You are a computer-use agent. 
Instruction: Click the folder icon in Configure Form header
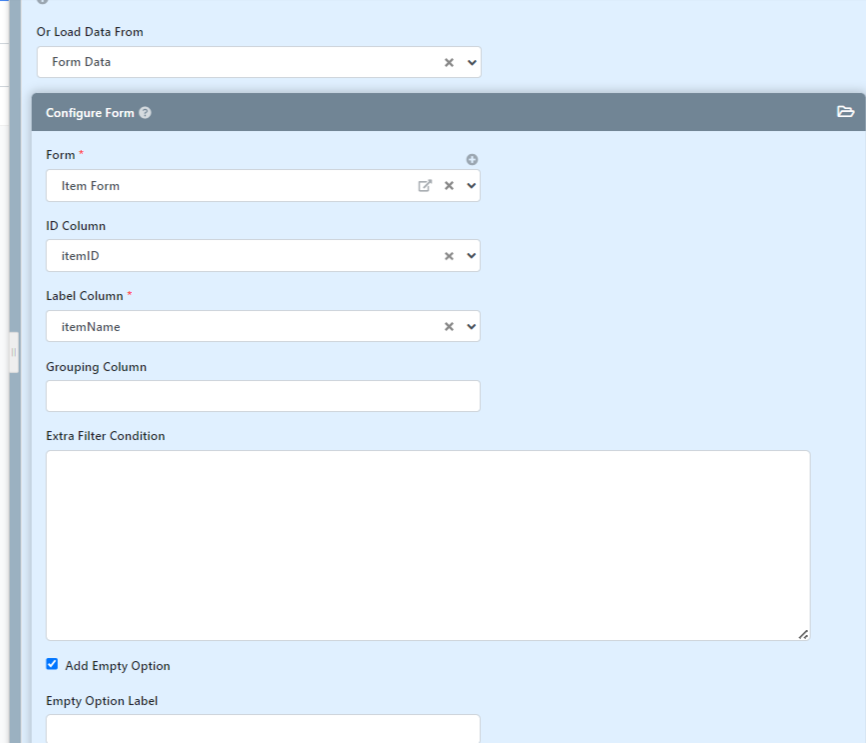click(845, 112)
